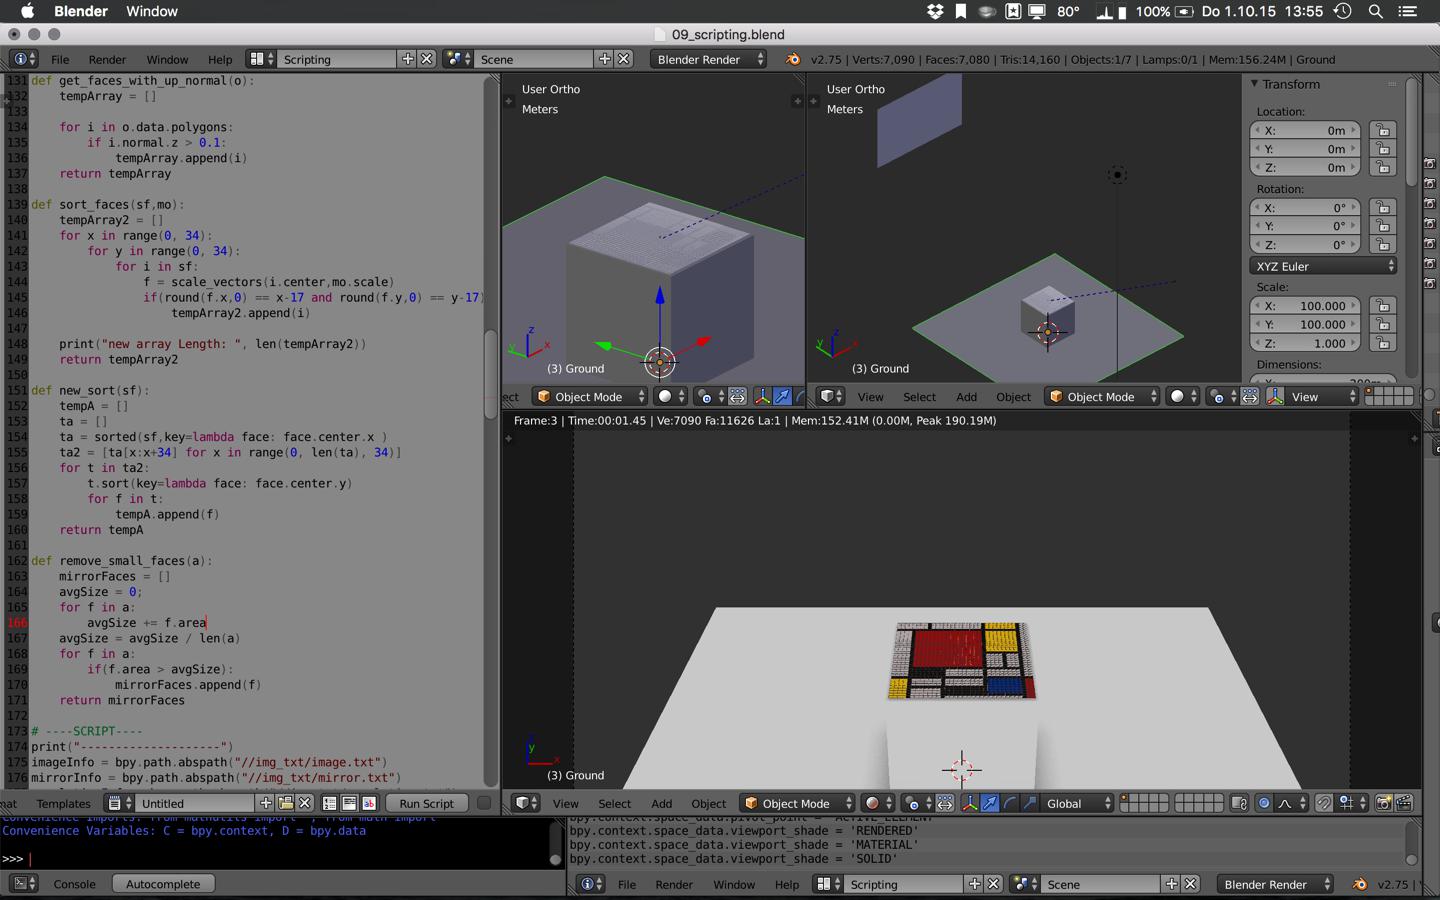Click OpenGL render animation clapper icon
The image size is (1440, 900).
pos(1404,803)
